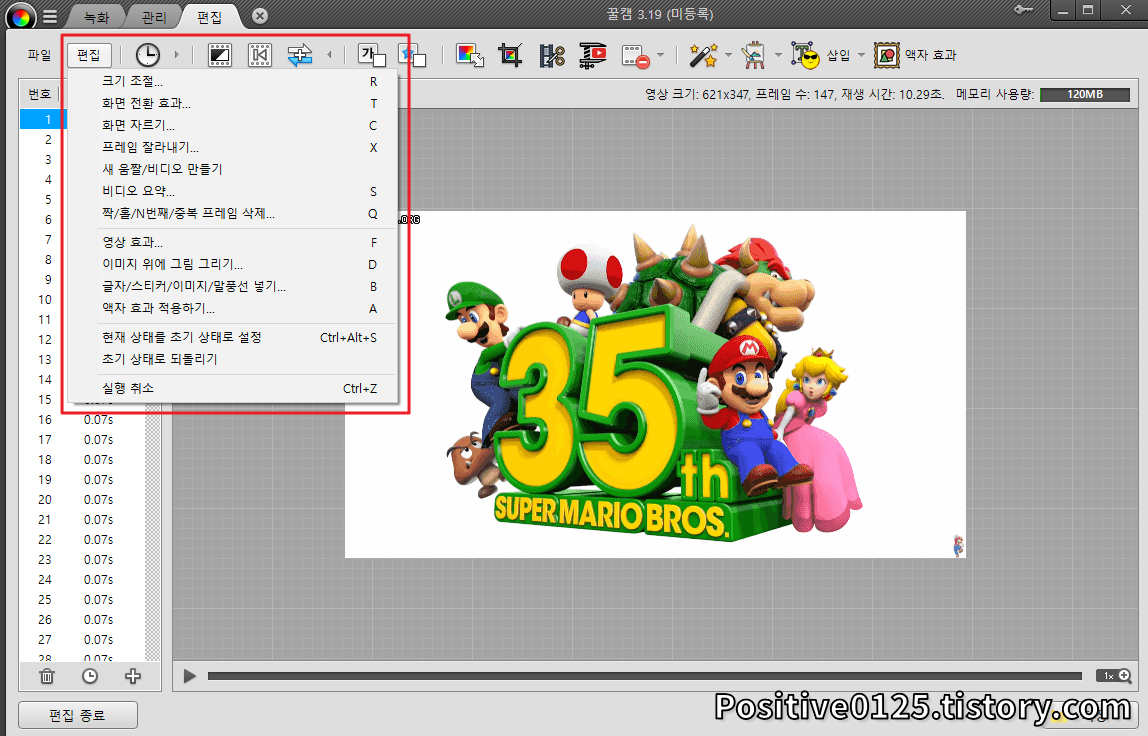Image resolution: width=1148 pixels, height=736 pixels.
Task: Click the playback timeline slider bar
Action: (644, 676)
